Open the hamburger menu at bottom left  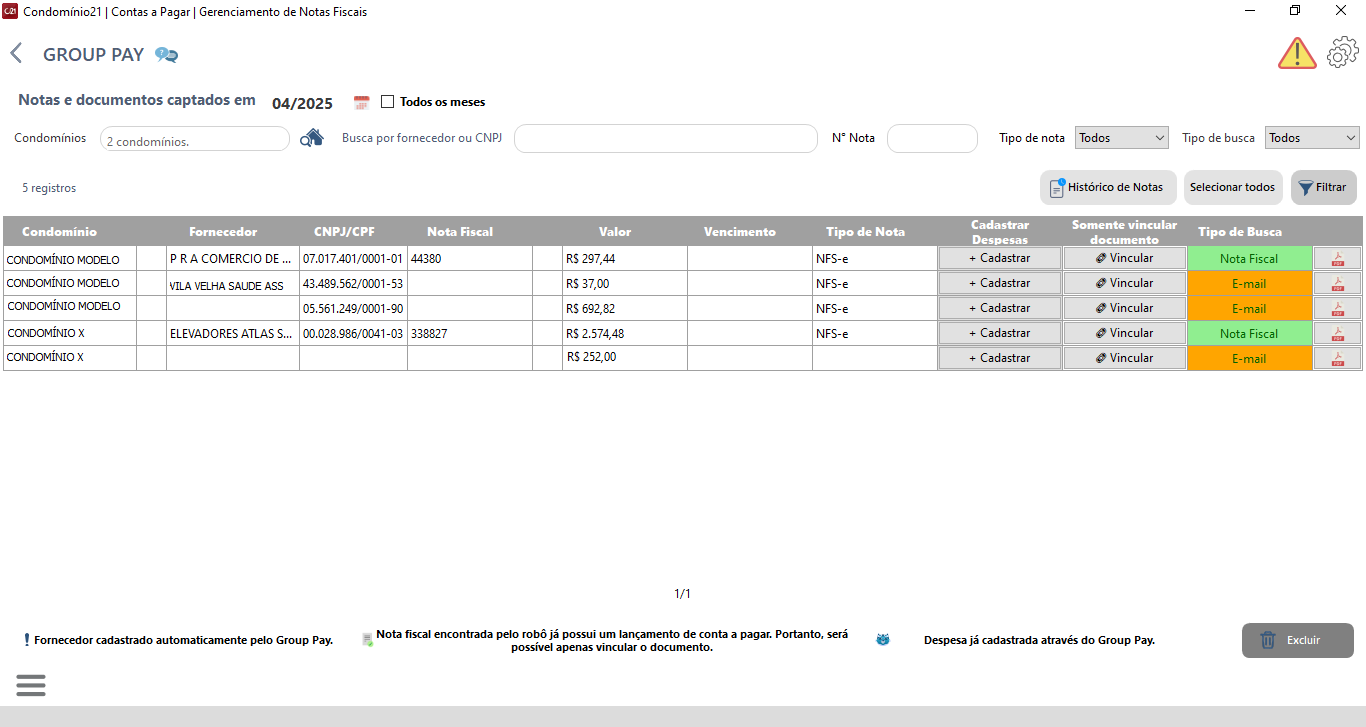pyautogui.click(x=31, y=685)
